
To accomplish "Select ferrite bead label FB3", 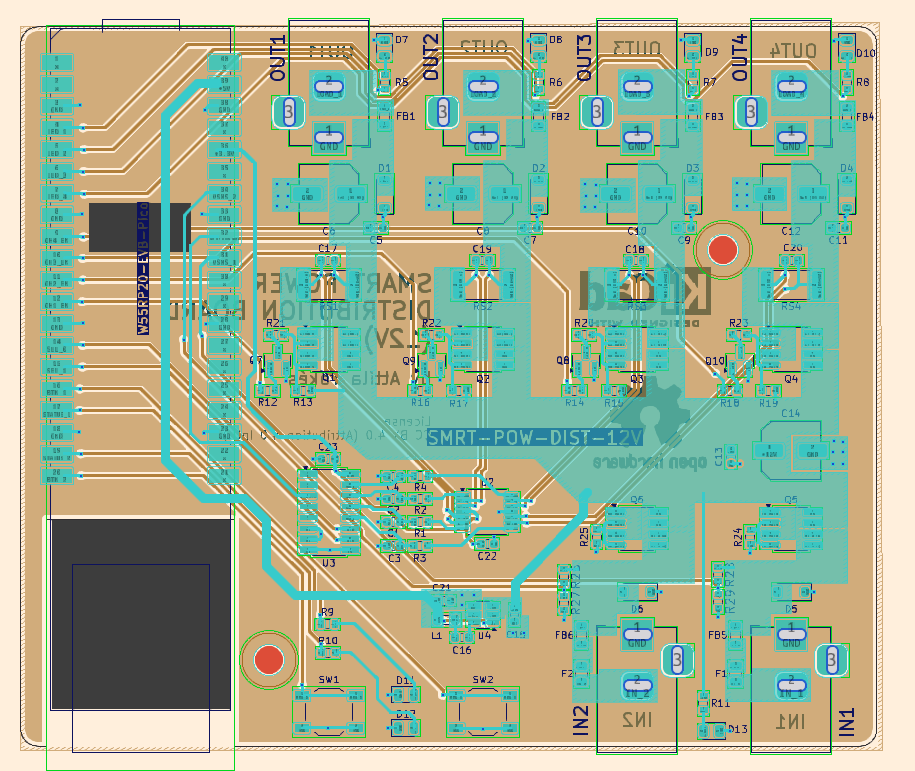I will [714, 116].
